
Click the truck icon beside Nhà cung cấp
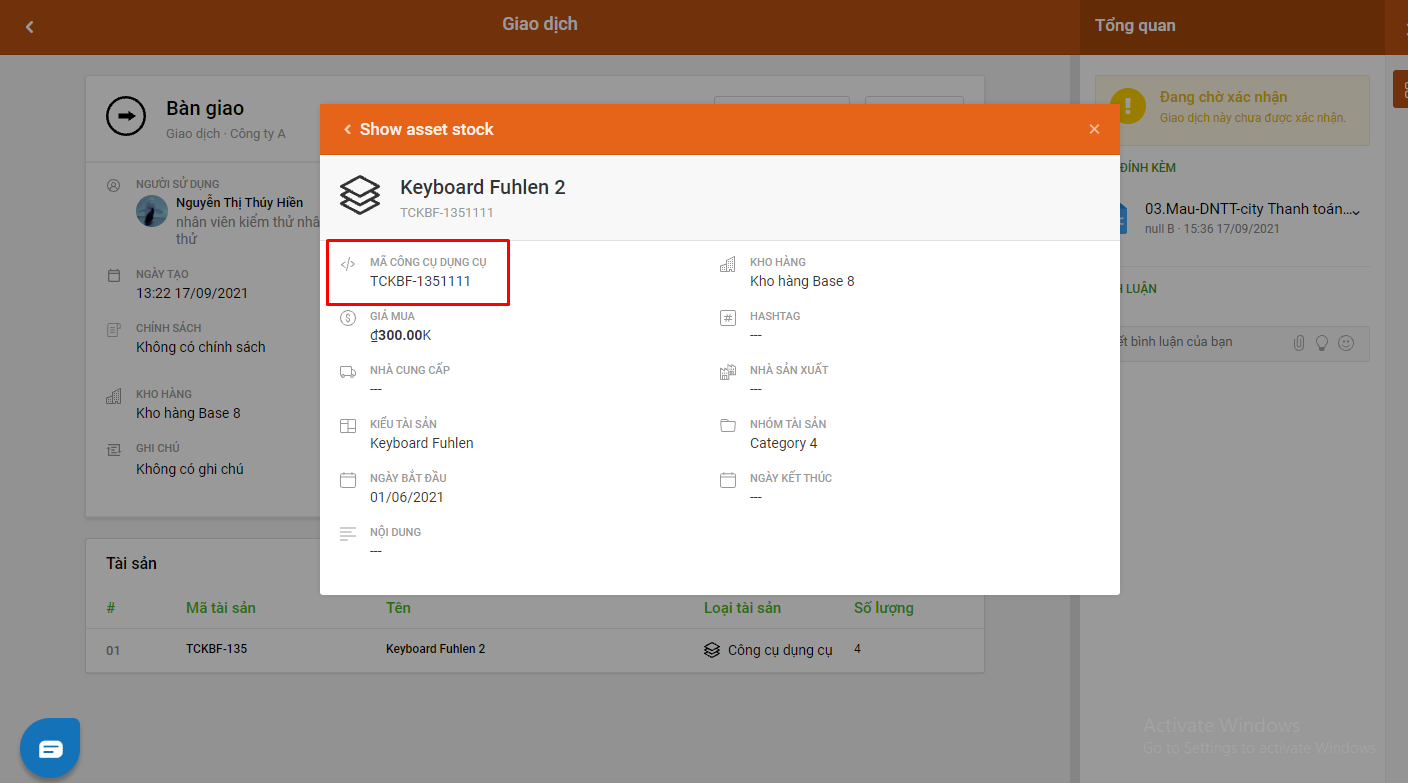pyautogui.click(x=348, y=372)
